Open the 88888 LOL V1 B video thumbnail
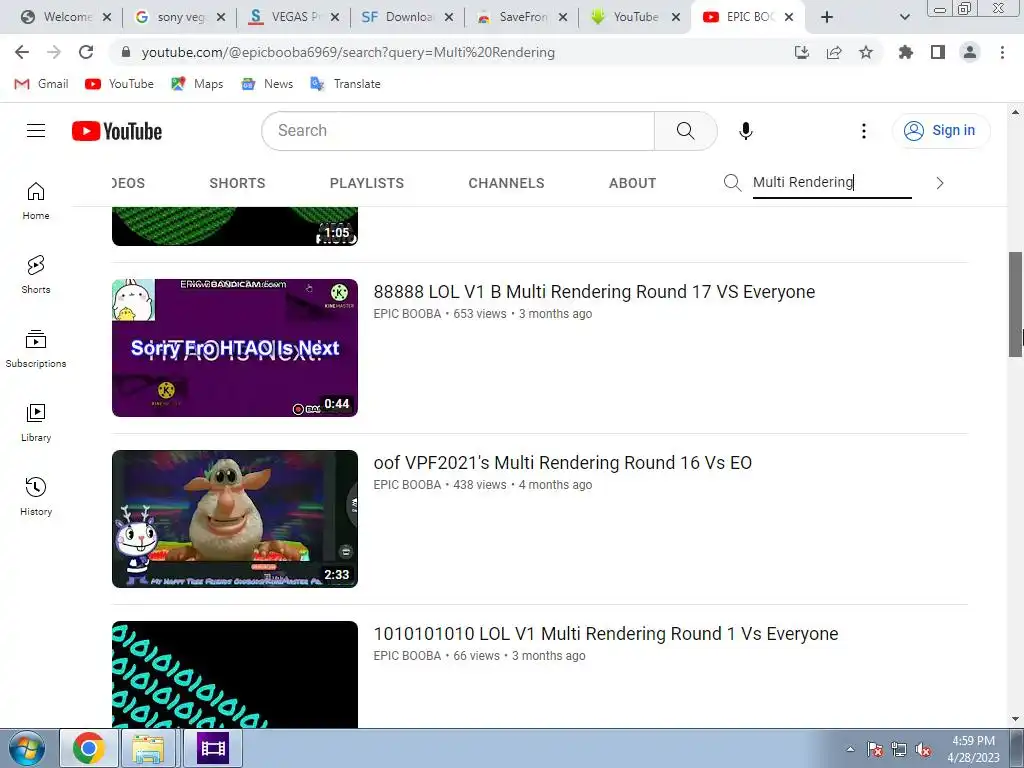1024x768 pixels. pos(234,347)
